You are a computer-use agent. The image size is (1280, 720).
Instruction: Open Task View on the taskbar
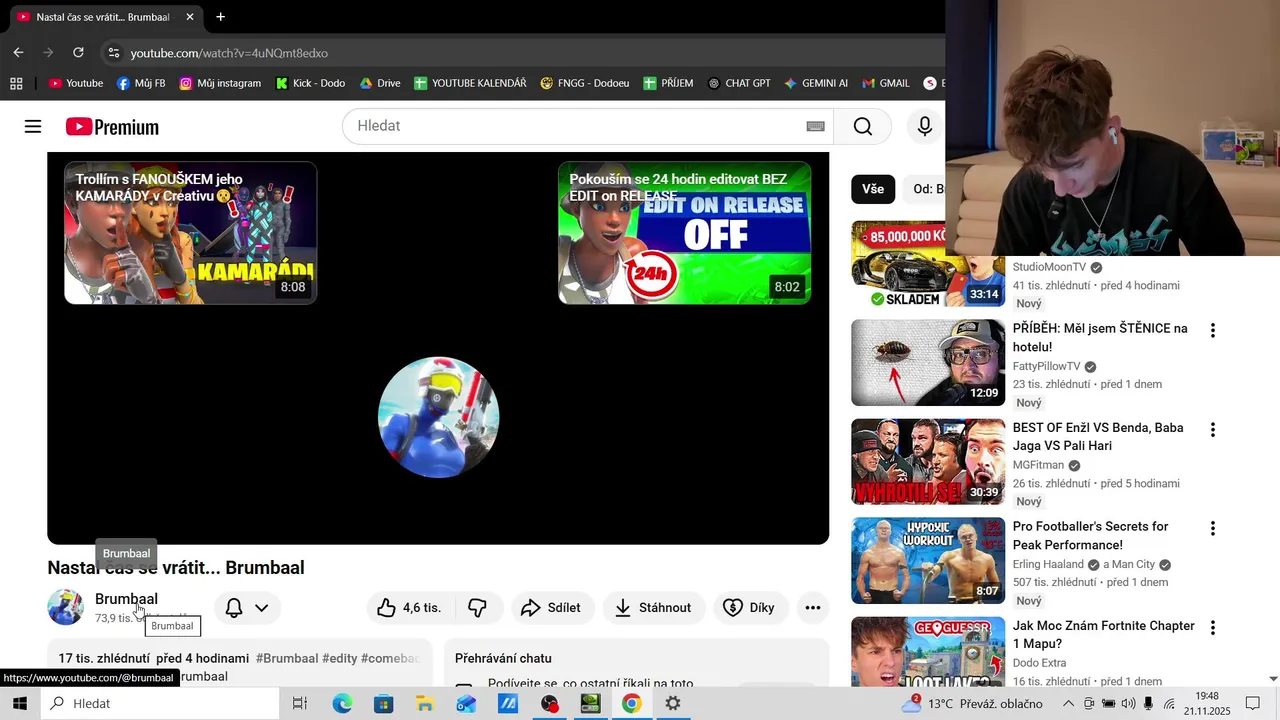click(x=299, y=704)
